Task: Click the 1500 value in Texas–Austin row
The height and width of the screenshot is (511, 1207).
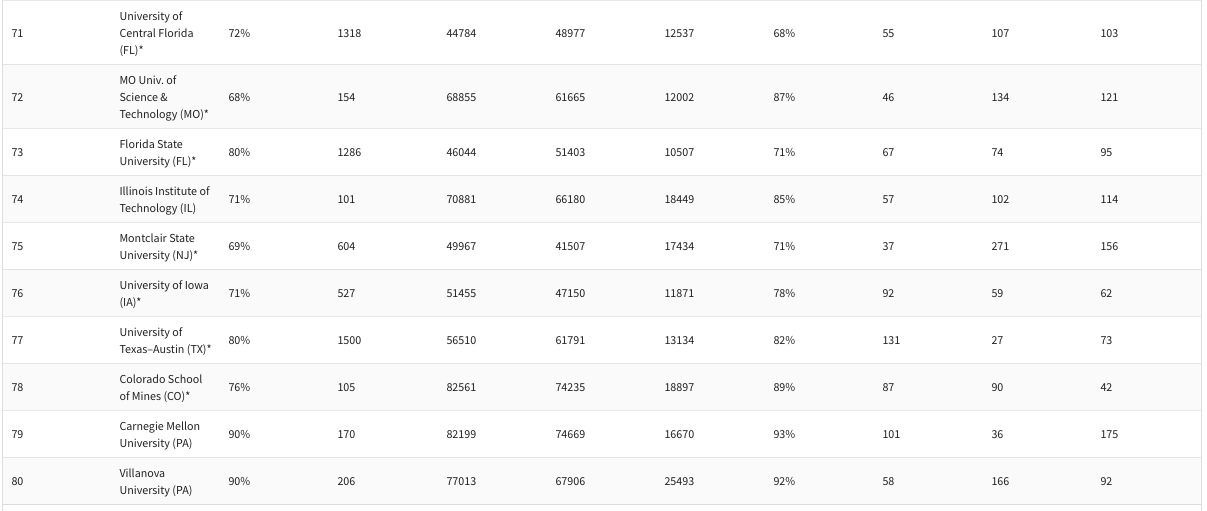Action: (349, 340)
